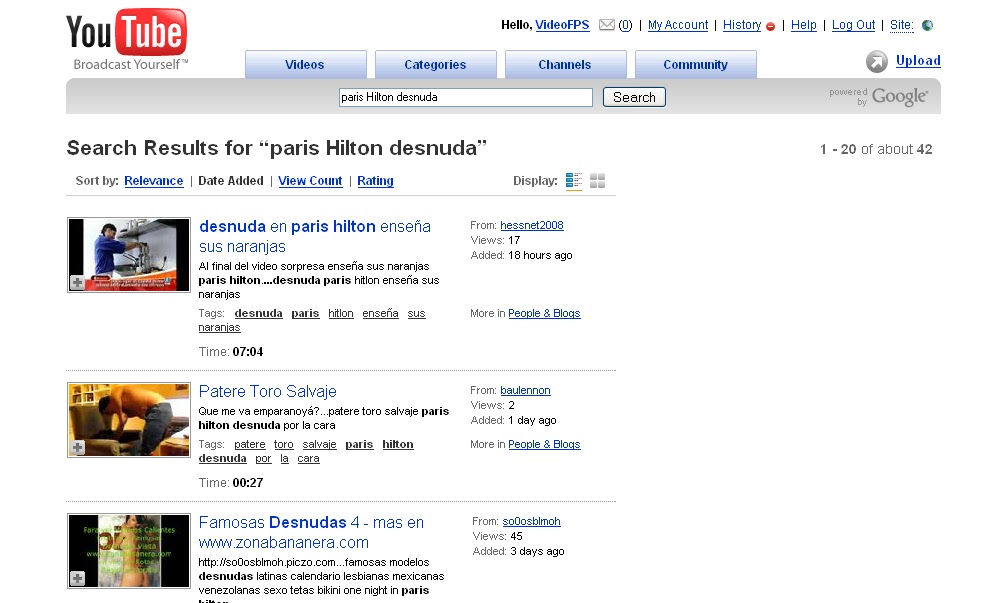This screenshot has height=603, width=995.
Task: Visit uploader hessnet2008
Action: (x=532, y=225)
